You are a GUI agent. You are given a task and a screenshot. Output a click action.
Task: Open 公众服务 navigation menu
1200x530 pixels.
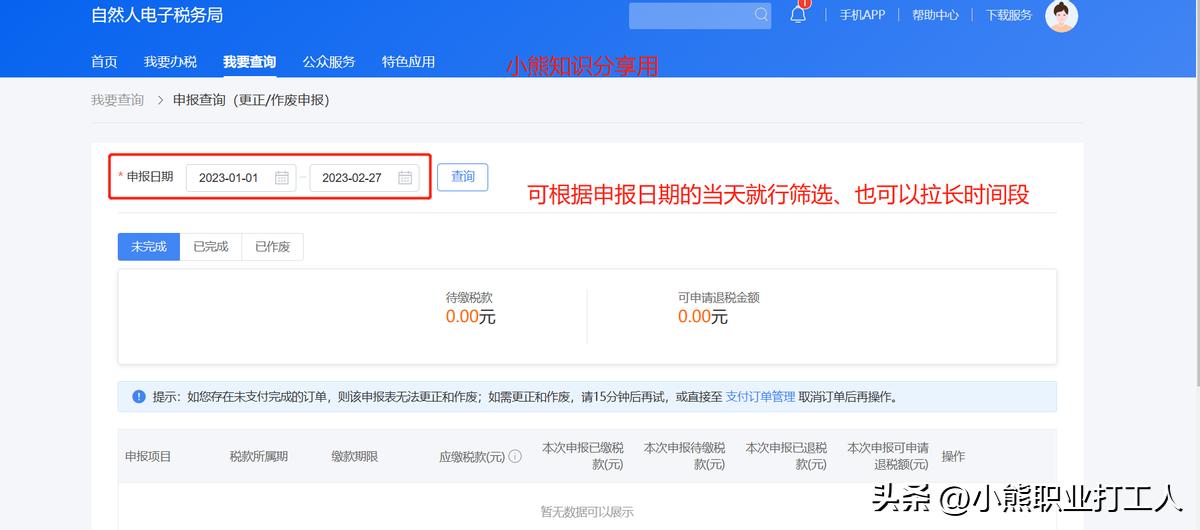[x=329, y=62]
